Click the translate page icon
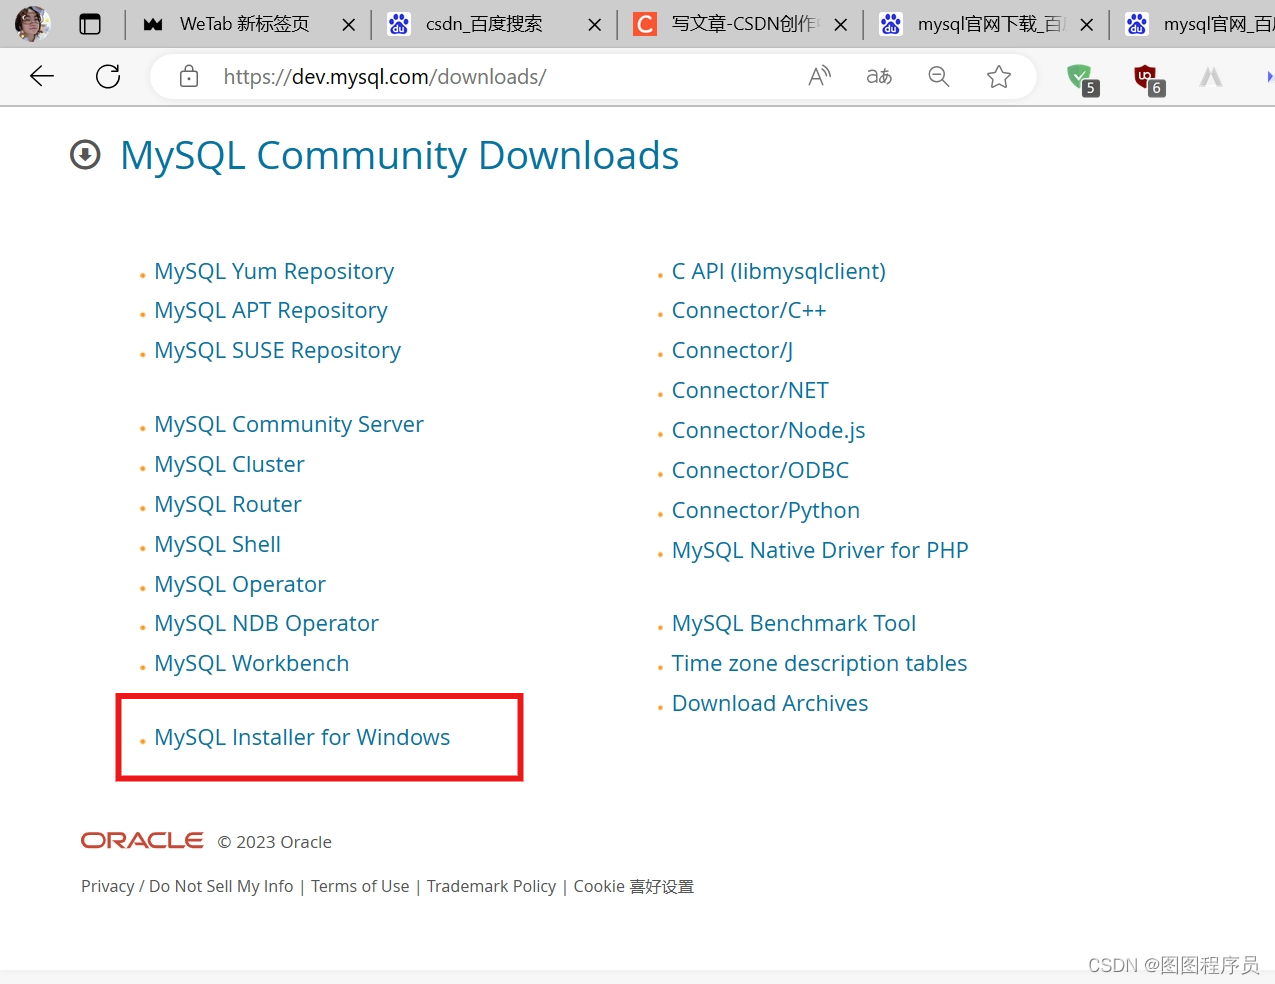Image resolution: width=1275 pixels, height=984 pixels. (x=879, y=76)
